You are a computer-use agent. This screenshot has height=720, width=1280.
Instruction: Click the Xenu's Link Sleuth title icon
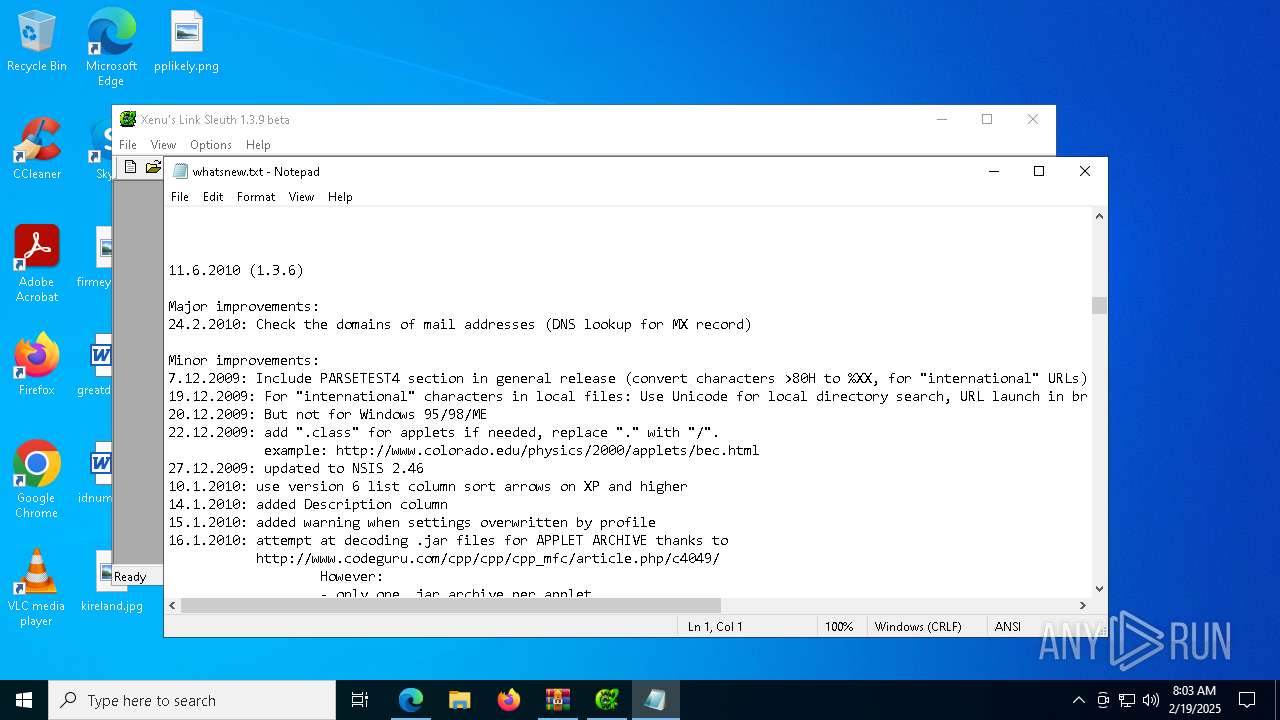pos(128,119)
